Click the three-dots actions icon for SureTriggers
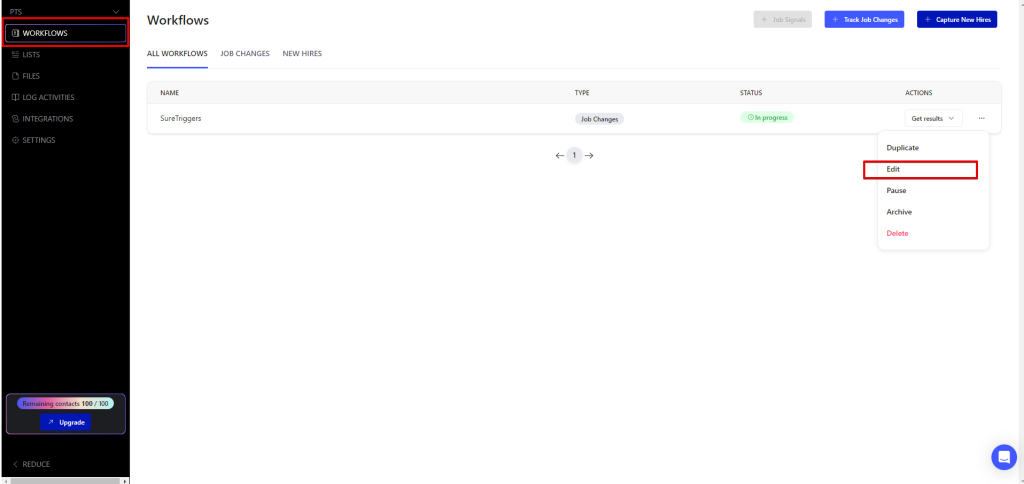The height and width of the screenshot is (484, 1024). tap(981, 118)
